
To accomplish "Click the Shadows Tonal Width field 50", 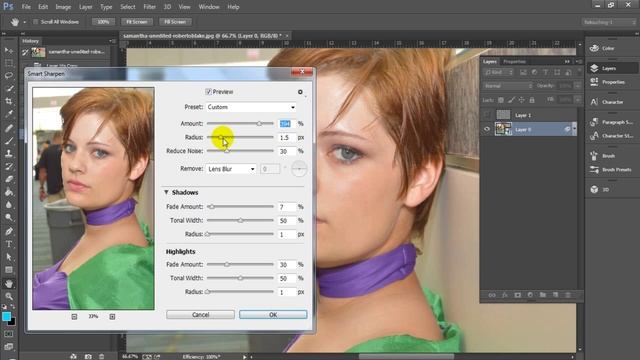I will [x=287, y=221].
